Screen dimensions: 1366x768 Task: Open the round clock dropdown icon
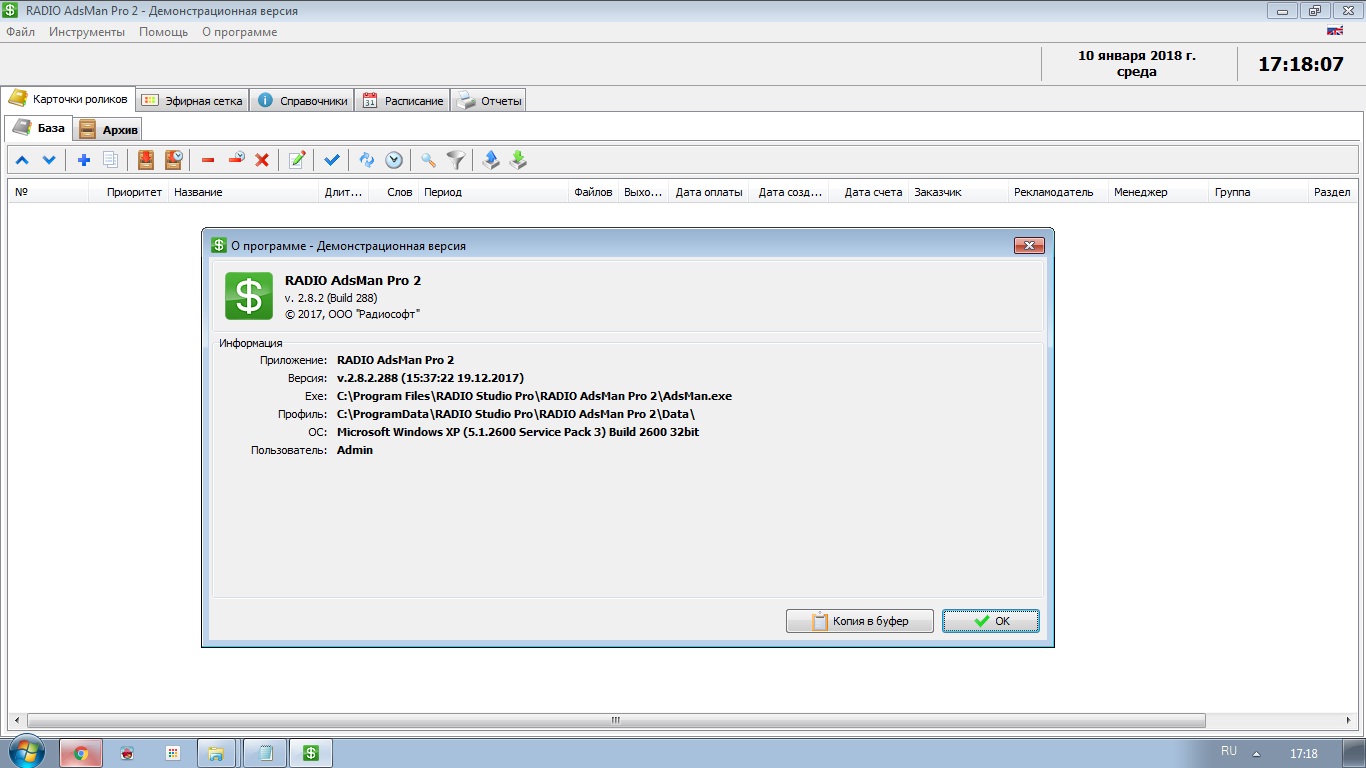click(394, 160)
